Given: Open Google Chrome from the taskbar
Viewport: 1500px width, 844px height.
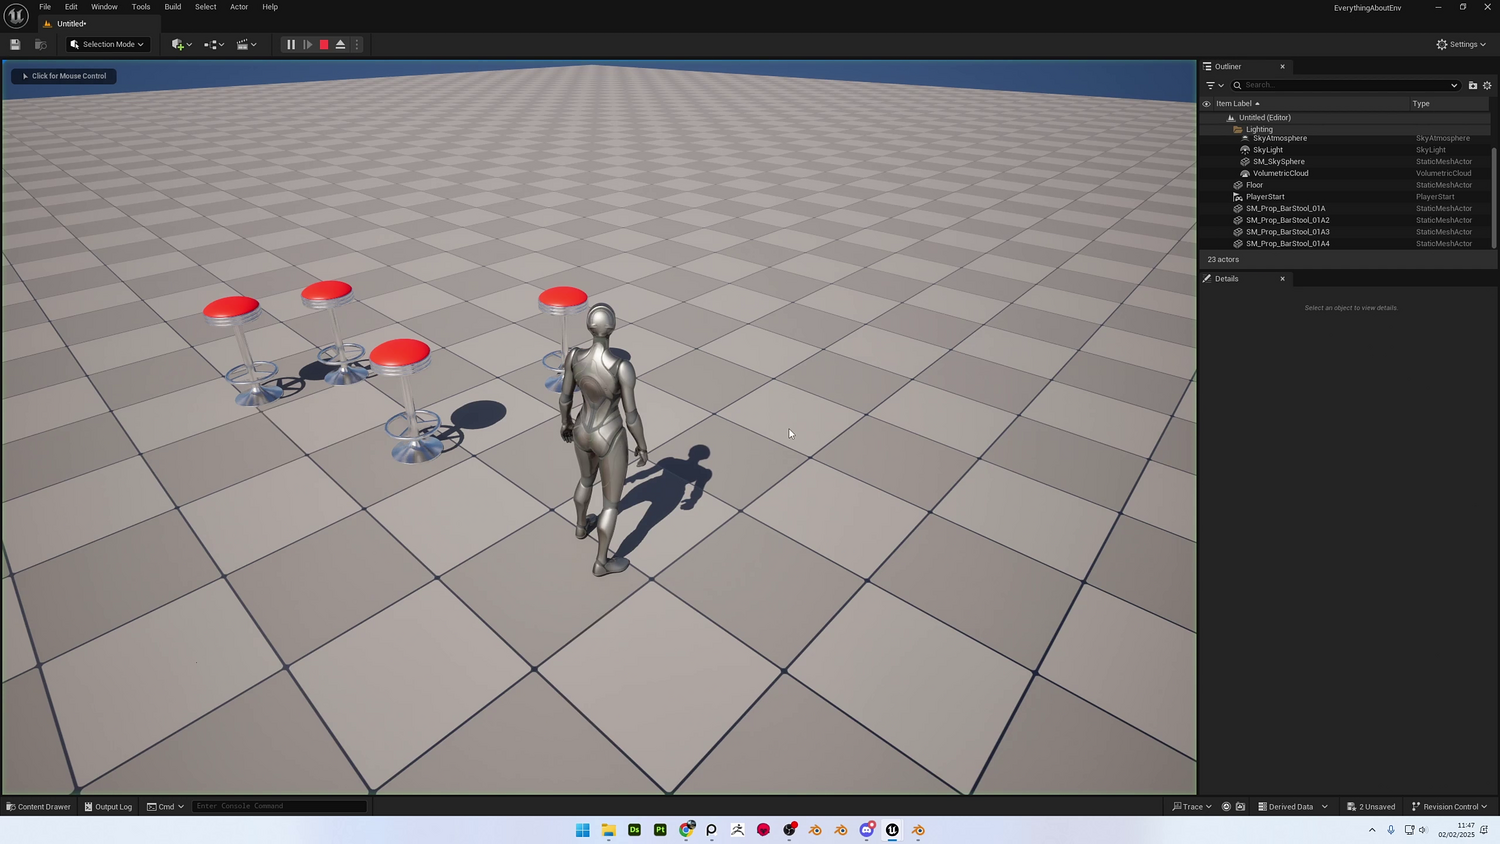Looking at the screenshot, I should [x=686, y=830].
